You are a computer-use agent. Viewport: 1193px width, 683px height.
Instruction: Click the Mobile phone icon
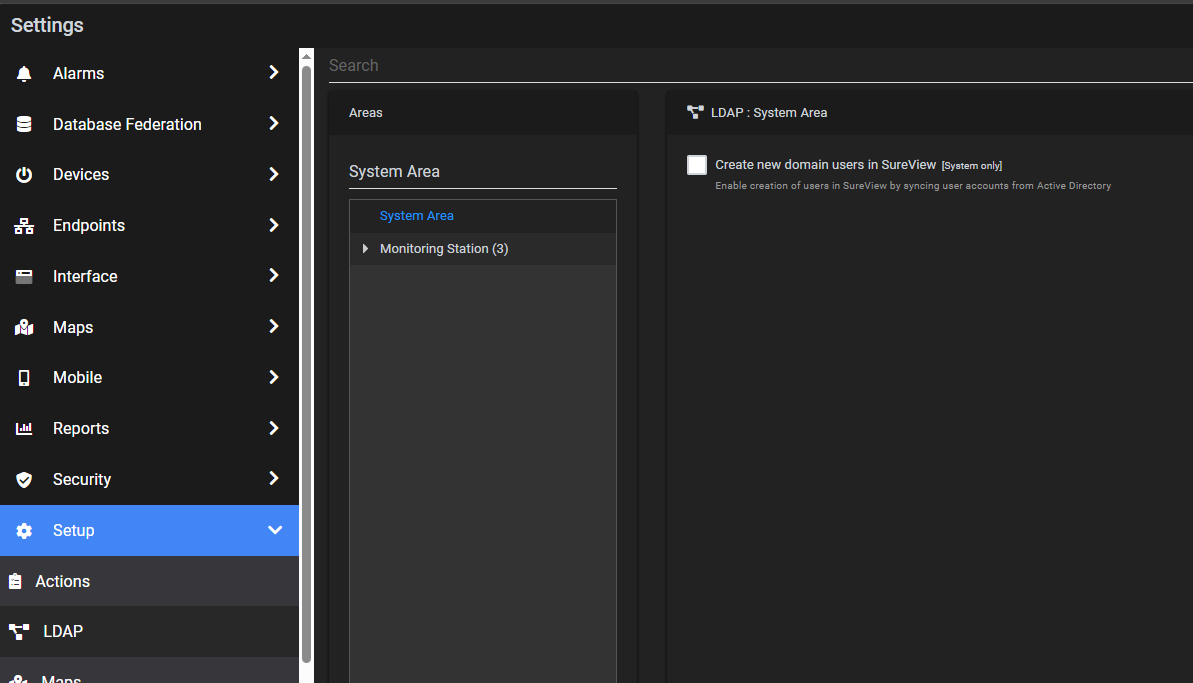click(24, 378)
